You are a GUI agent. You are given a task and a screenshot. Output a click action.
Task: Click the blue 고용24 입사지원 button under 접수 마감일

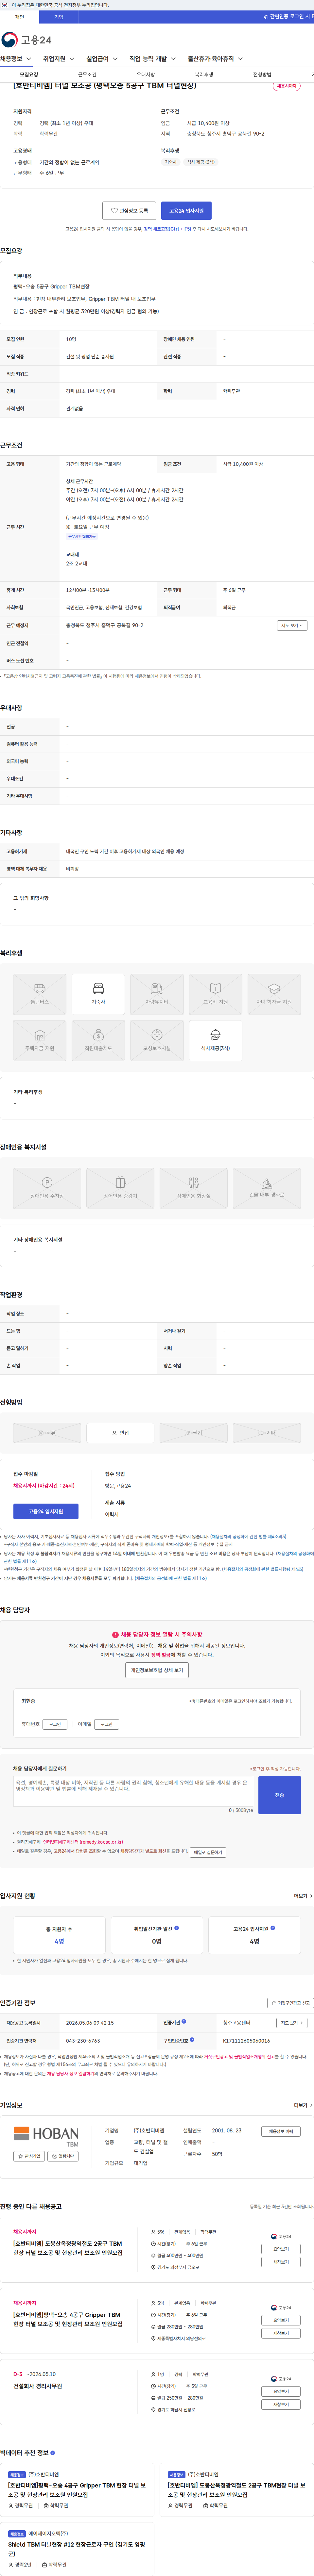pyautogui.click(x=46, y=1511)
